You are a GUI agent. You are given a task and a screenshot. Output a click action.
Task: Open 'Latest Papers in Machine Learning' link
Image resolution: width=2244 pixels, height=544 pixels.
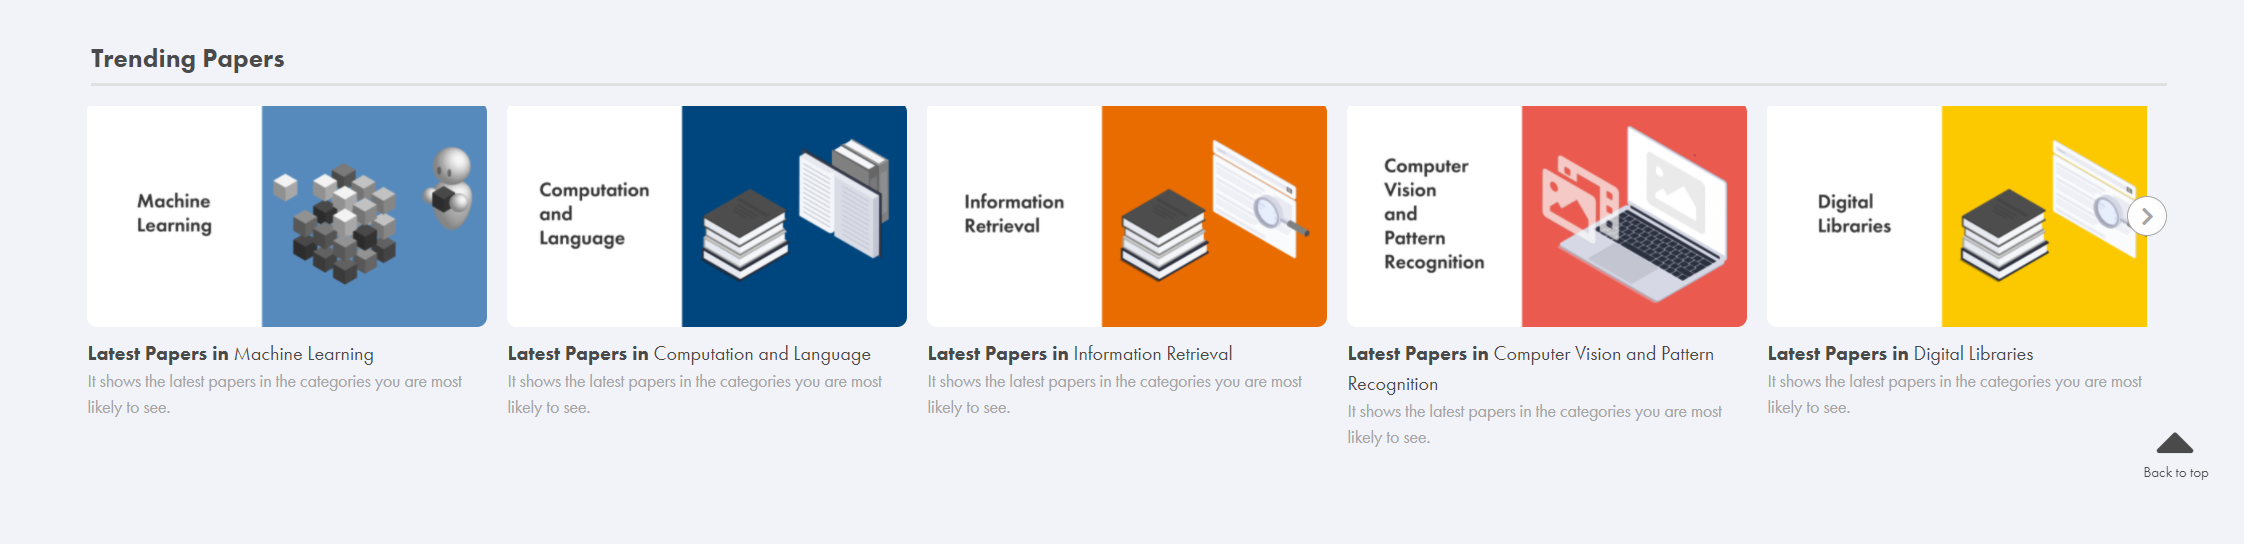(x=231, y=354)
